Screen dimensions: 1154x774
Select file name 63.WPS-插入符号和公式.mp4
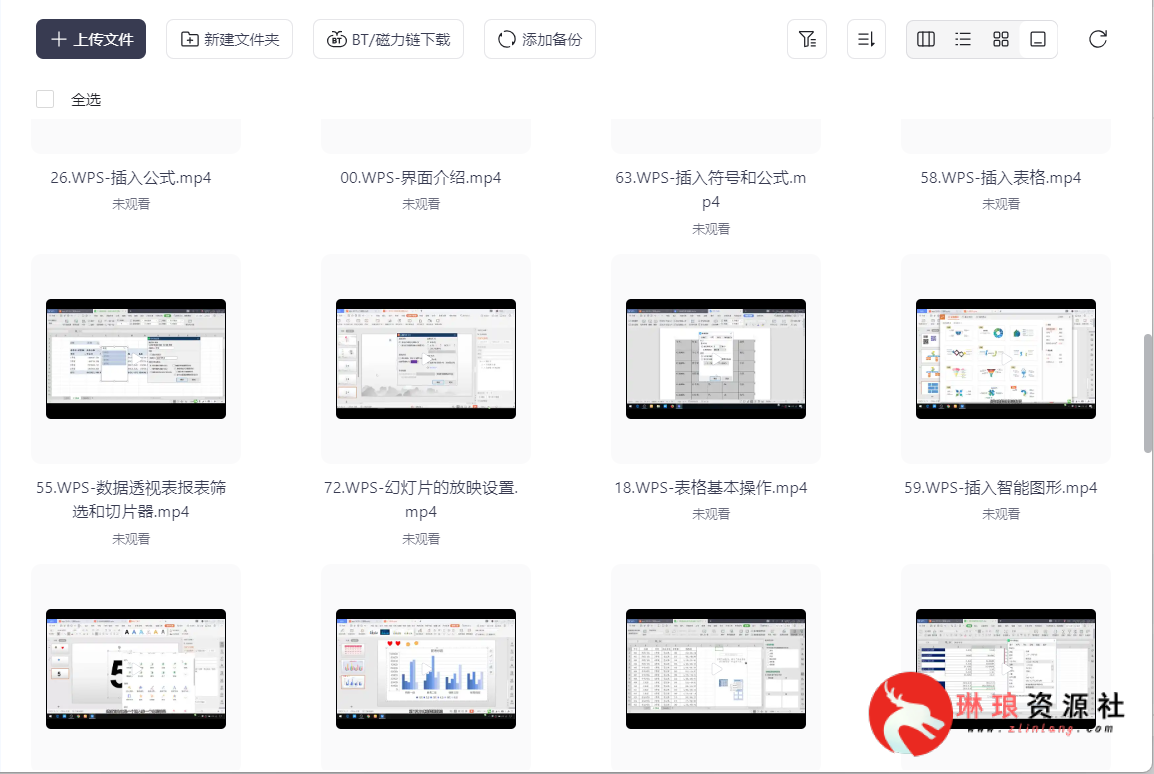711,189
